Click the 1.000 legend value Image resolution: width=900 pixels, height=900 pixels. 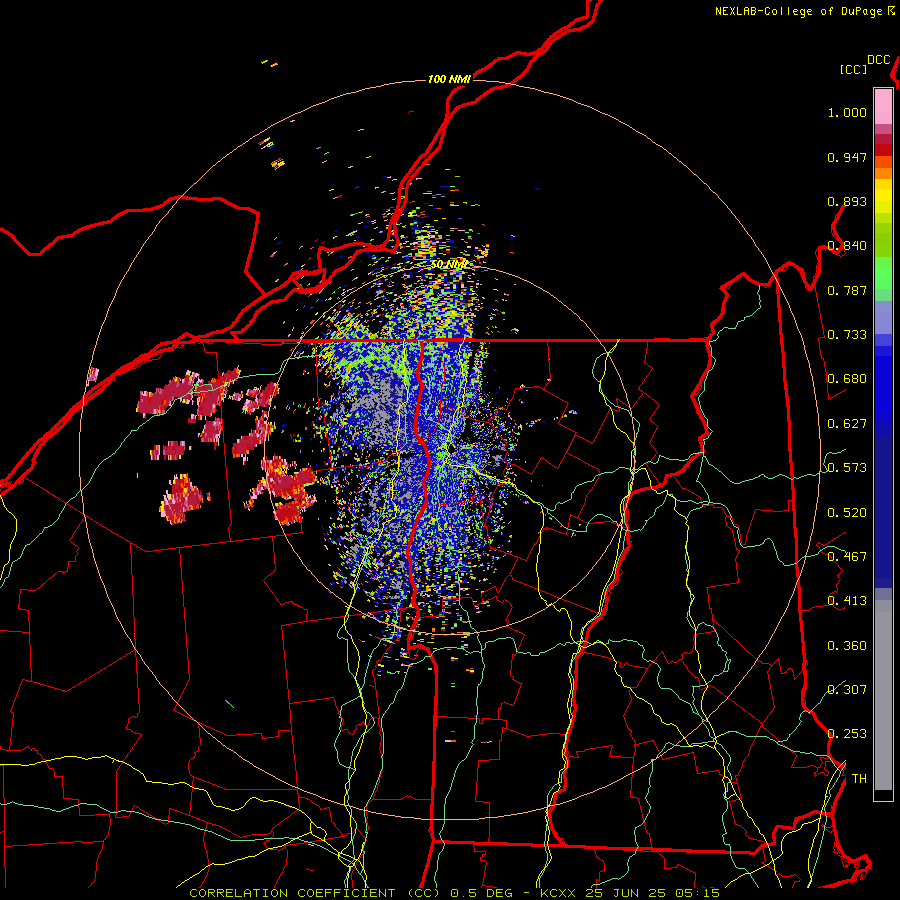[847, 112]
